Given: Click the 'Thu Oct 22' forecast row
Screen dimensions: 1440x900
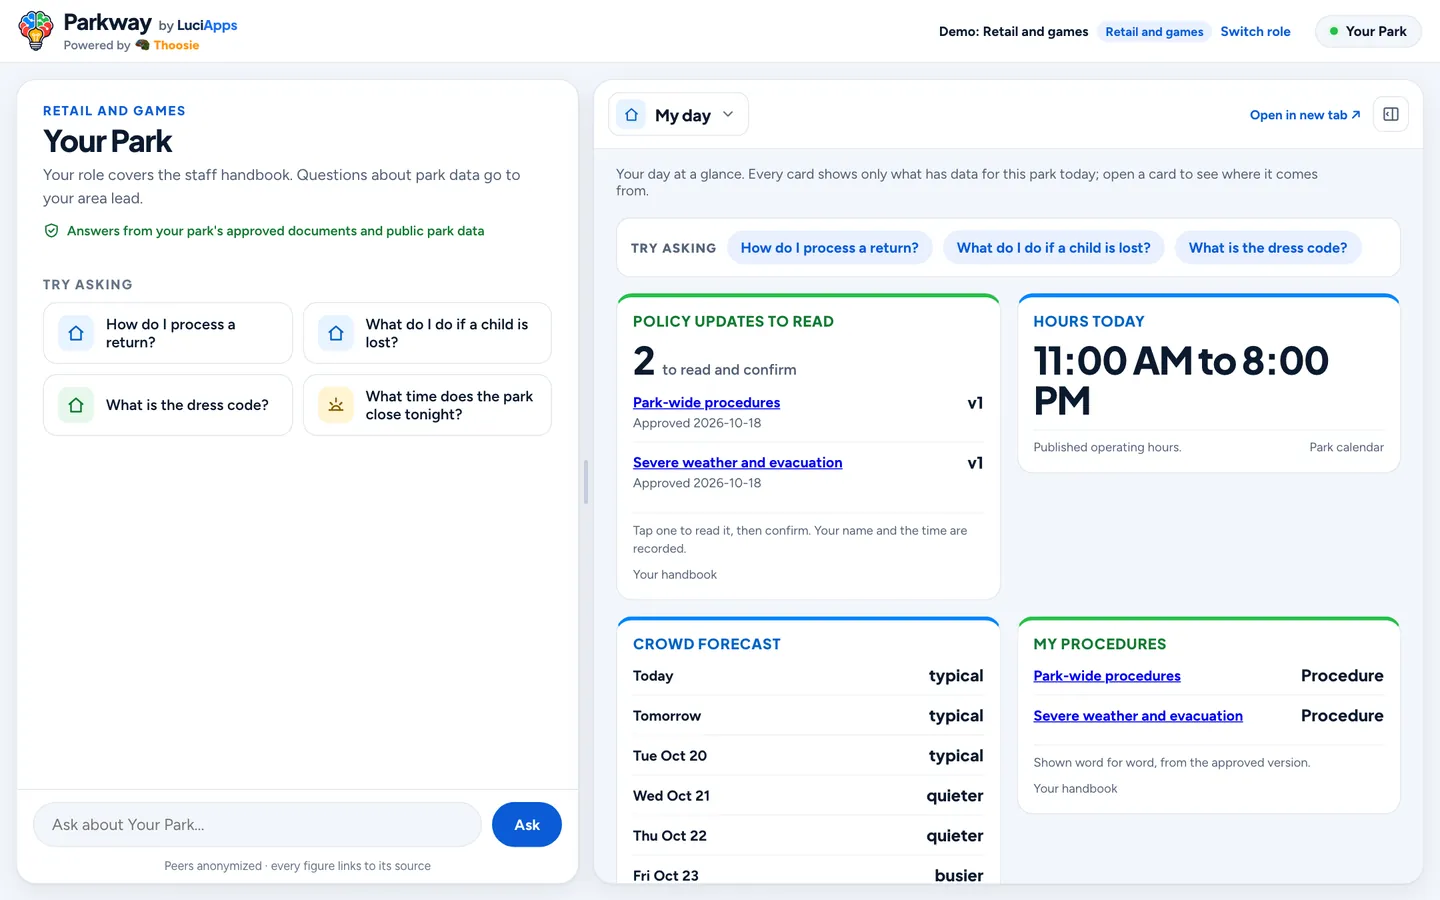Looking at the screenshot, I should (x=808, y=836).
